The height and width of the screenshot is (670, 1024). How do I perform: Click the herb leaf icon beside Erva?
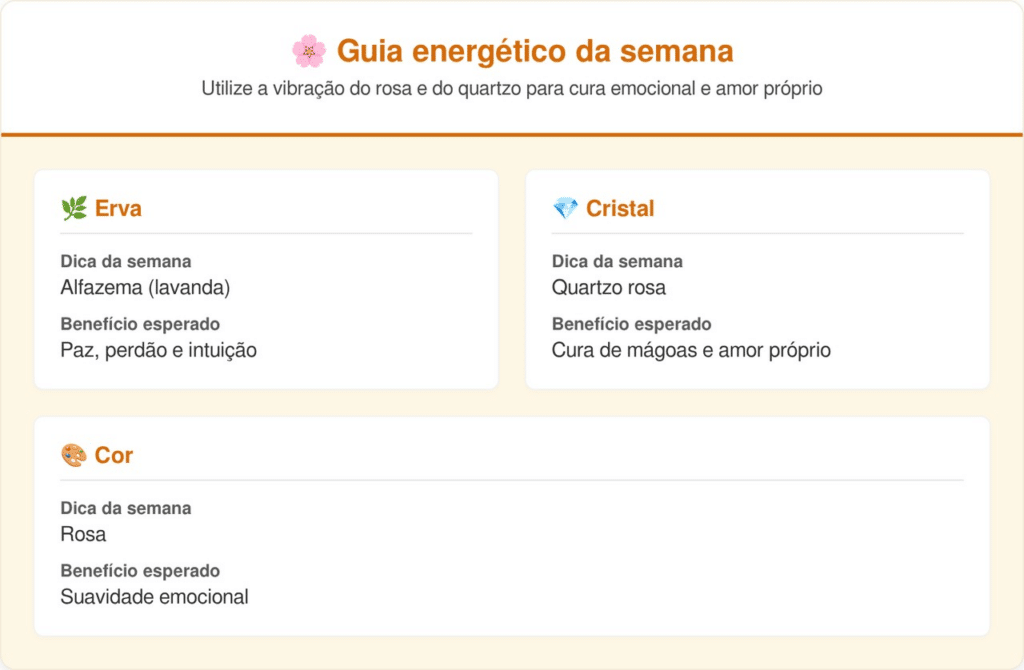tap(74, 208)
